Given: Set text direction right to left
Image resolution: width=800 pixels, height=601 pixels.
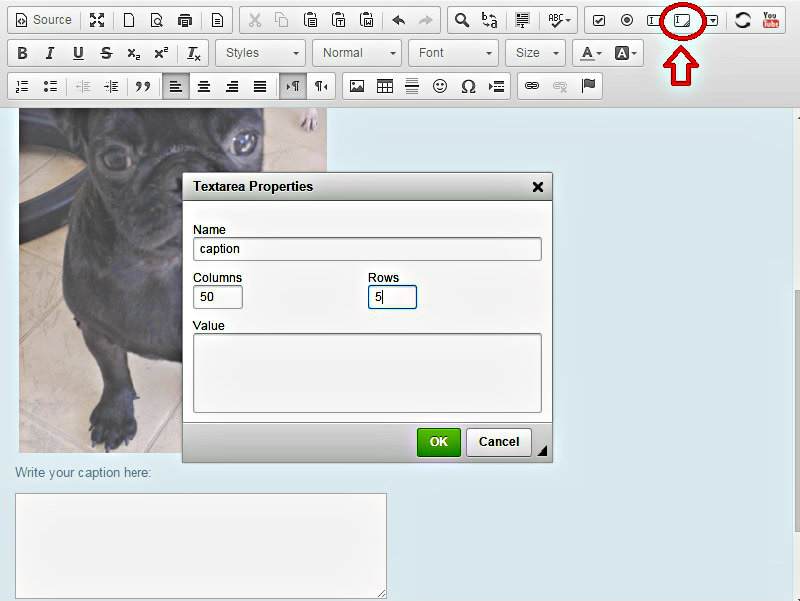Looking at the screenshot, I should [x=320, y=86].
